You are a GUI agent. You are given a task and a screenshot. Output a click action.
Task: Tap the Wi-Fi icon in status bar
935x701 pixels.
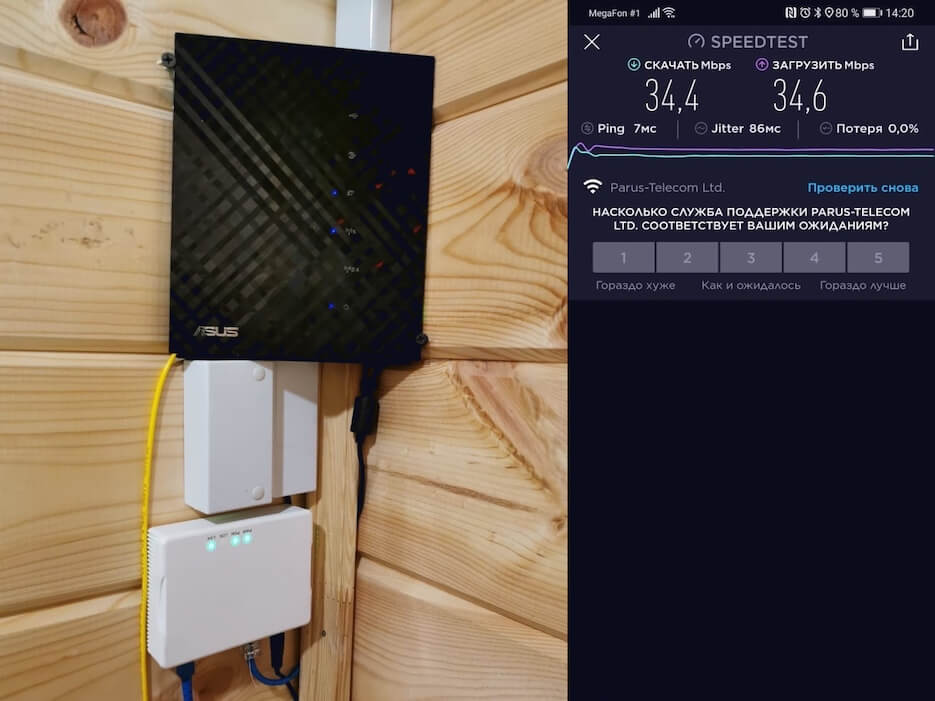click(x=669, y=13)
